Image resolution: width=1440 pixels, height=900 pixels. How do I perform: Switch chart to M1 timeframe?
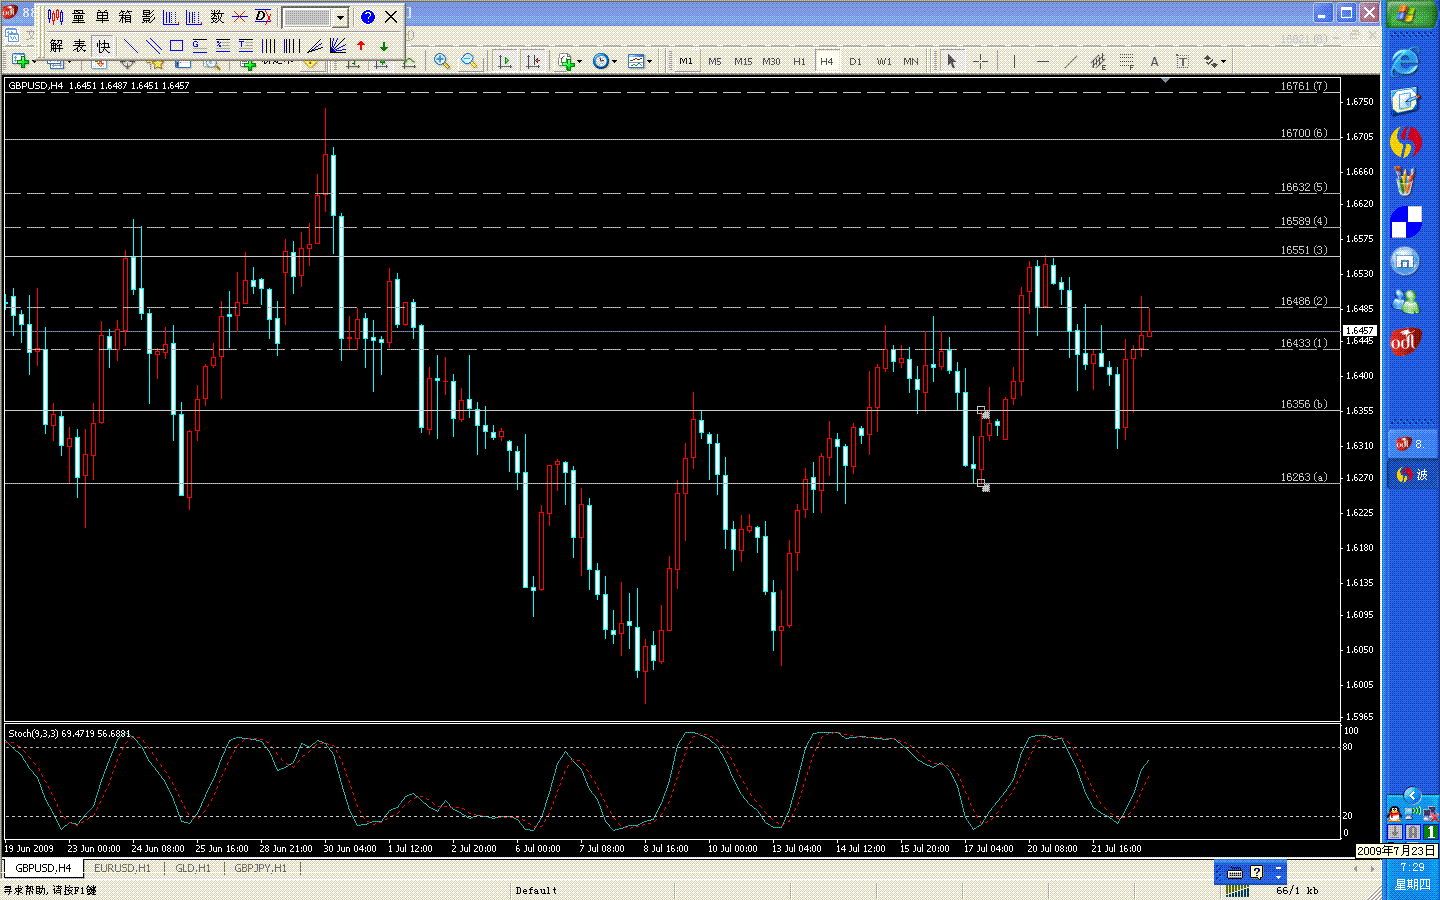685,61
